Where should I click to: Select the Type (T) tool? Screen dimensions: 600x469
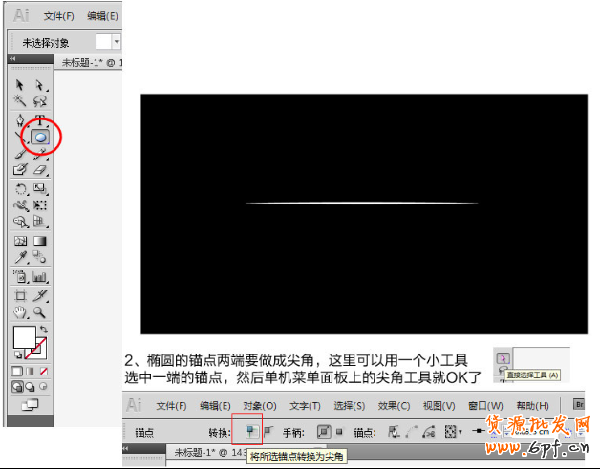(41, 120)
